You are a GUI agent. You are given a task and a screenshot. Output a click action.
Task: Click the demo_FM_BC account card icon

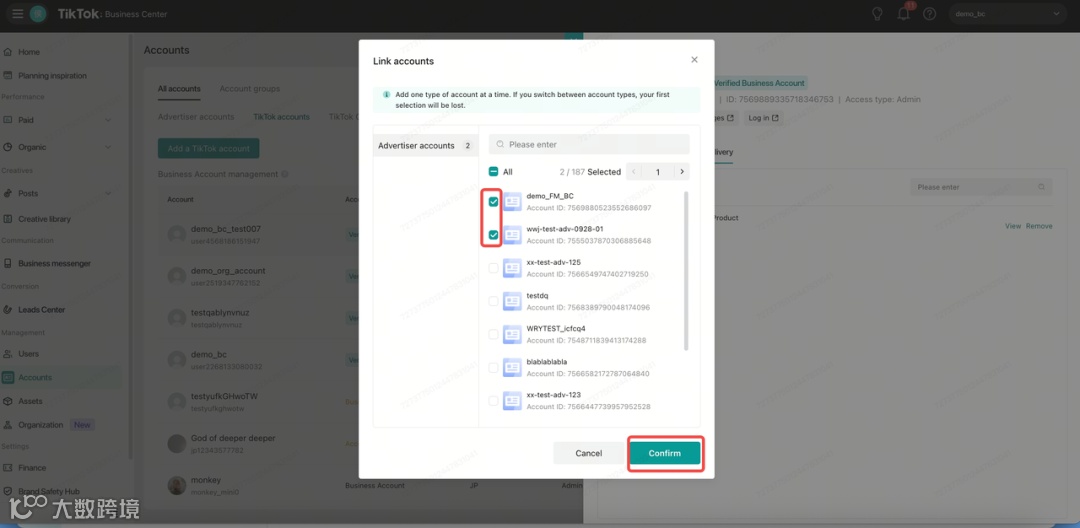coord(512,202)
